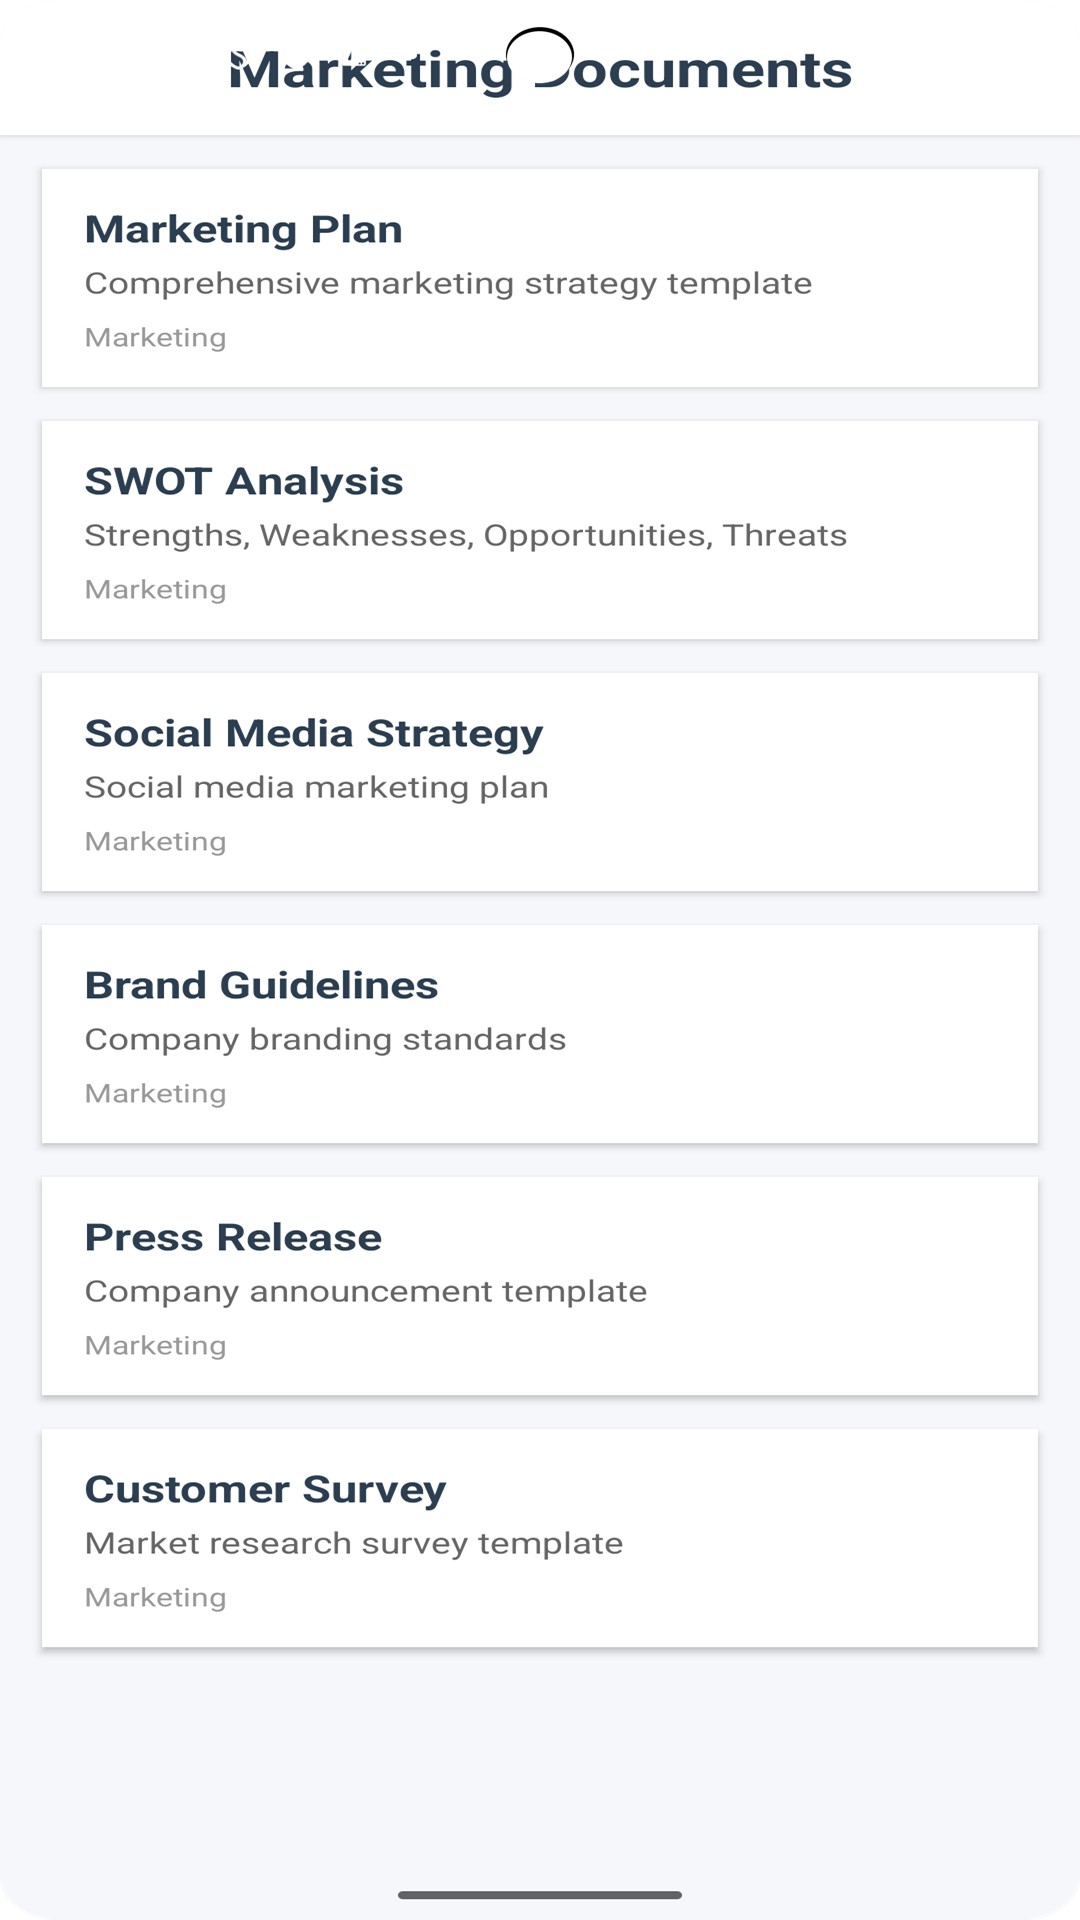
Task: Tap 'Company announcement template' description
Action: (x=366, y=1292)
